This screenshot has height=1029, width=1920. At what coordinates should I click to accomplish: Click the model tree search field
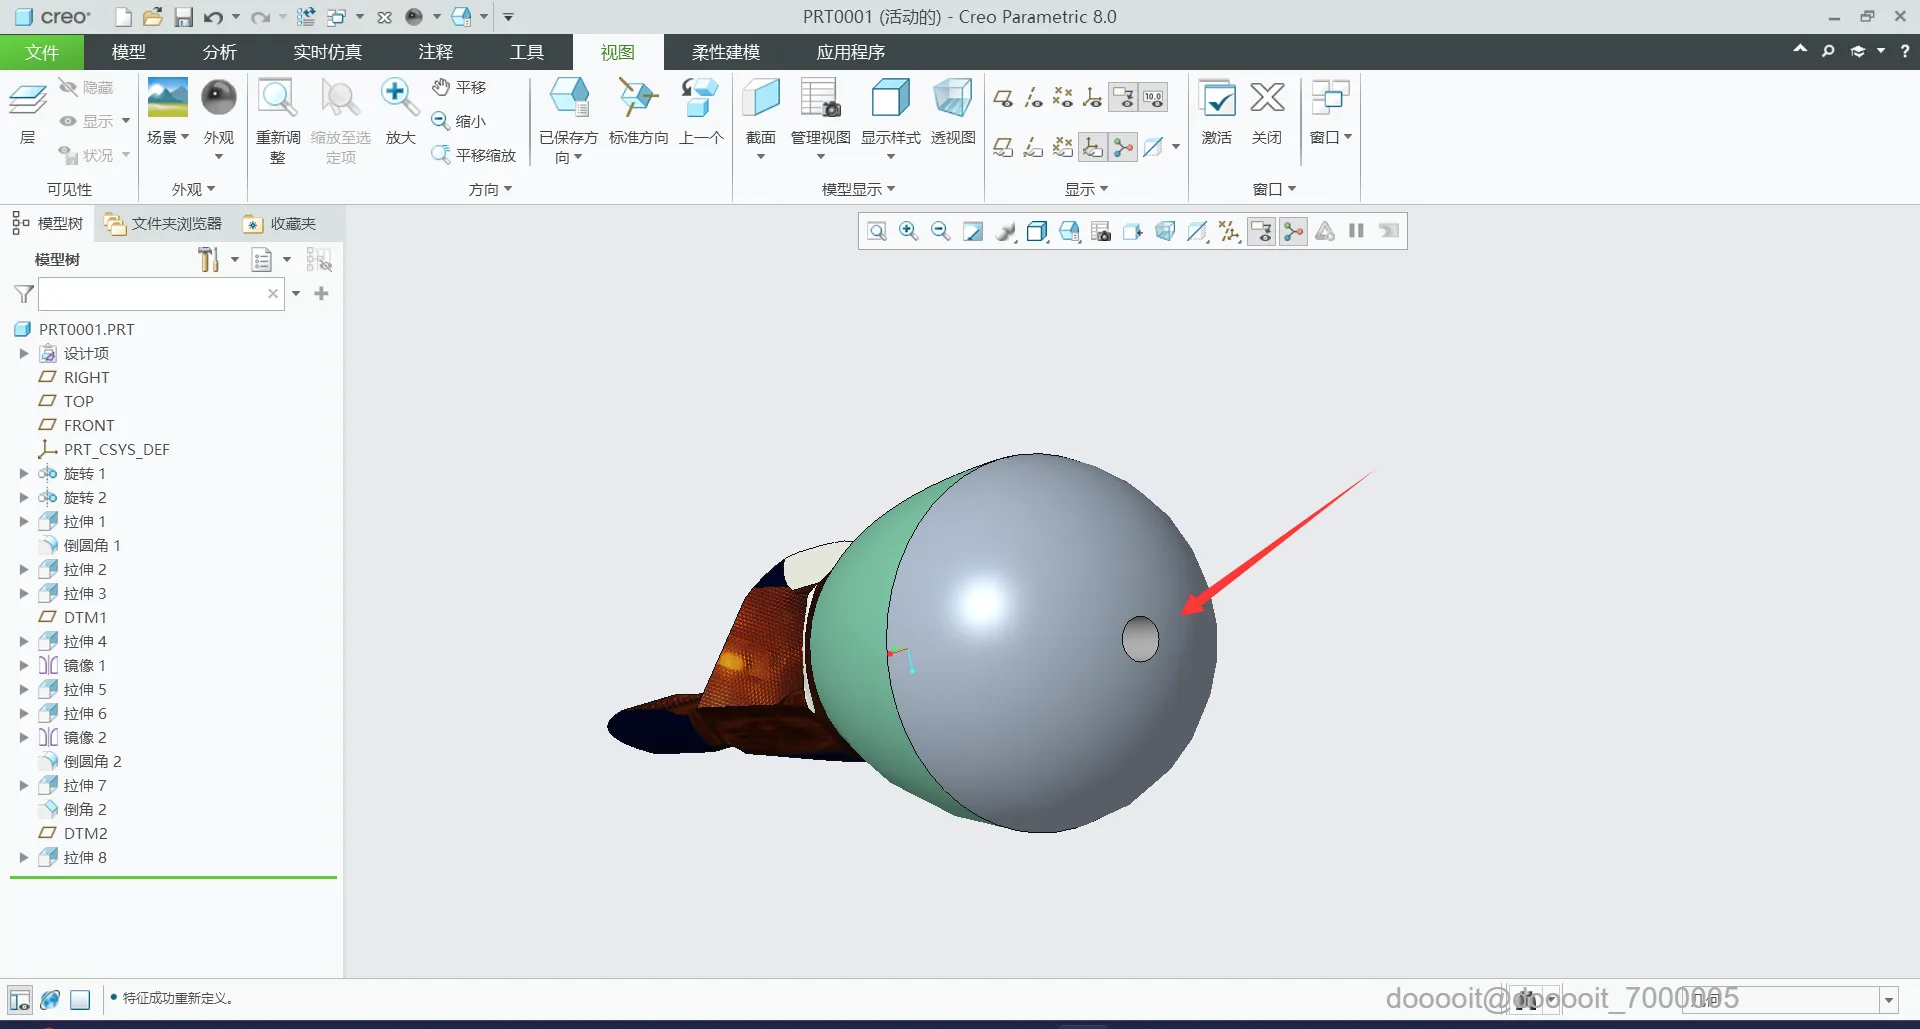pos(151,294)
